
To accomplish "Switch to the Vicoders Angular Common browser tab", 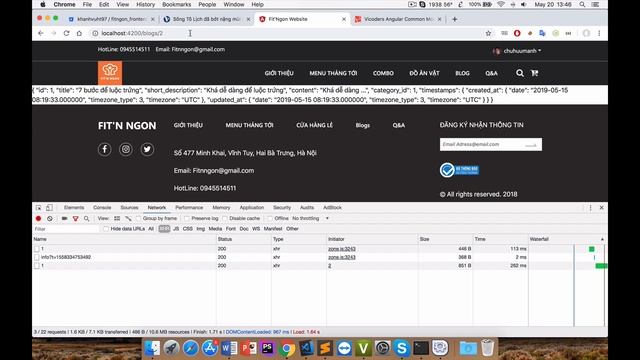I will pos(398,19).
